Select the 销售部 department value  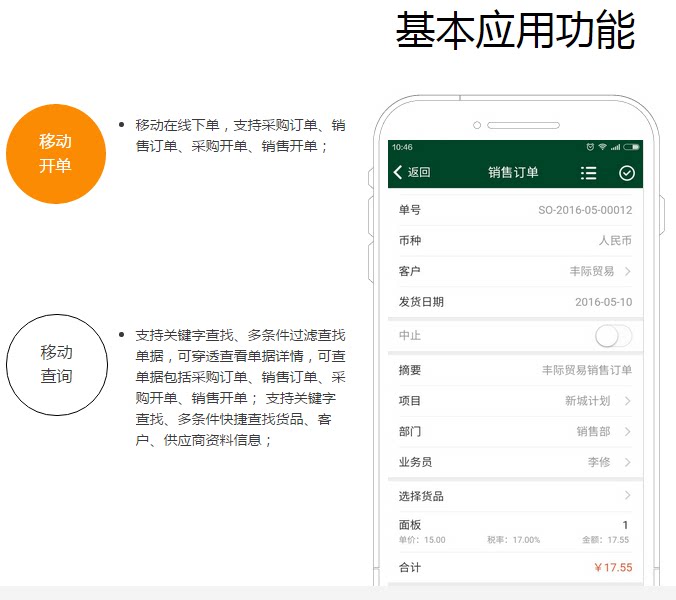(594, 431)
